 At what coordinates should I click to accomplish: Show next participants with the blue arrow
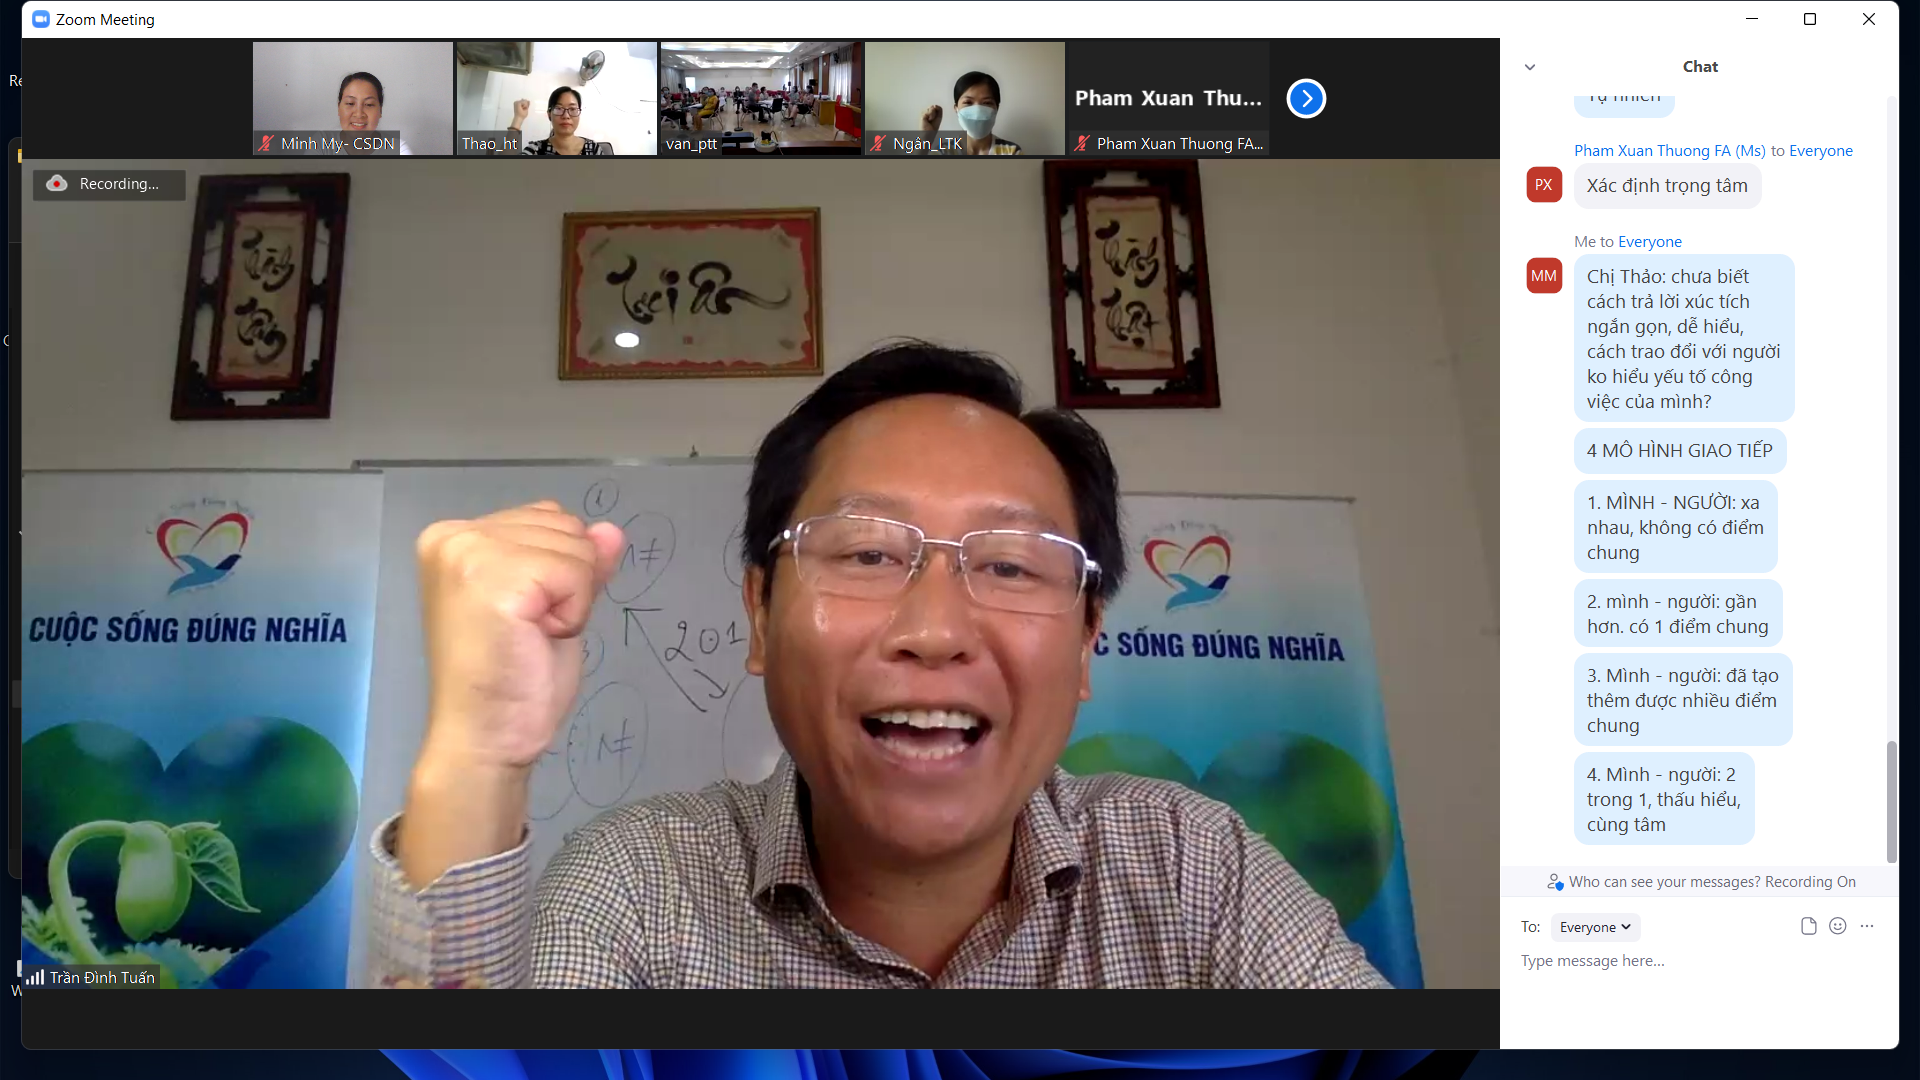pos(1306,98)
